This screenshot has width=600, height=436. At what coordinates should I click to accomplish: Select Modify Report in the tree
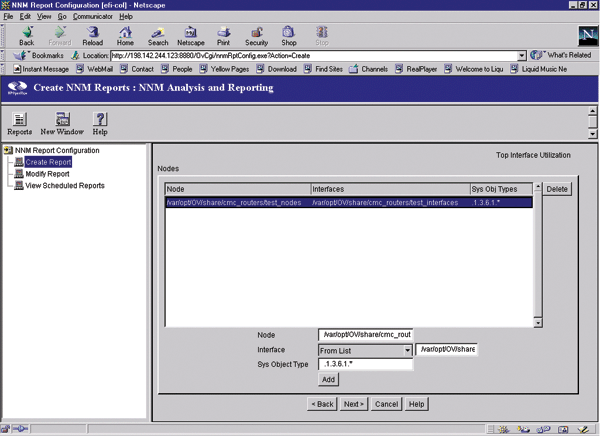click(47, 173)
